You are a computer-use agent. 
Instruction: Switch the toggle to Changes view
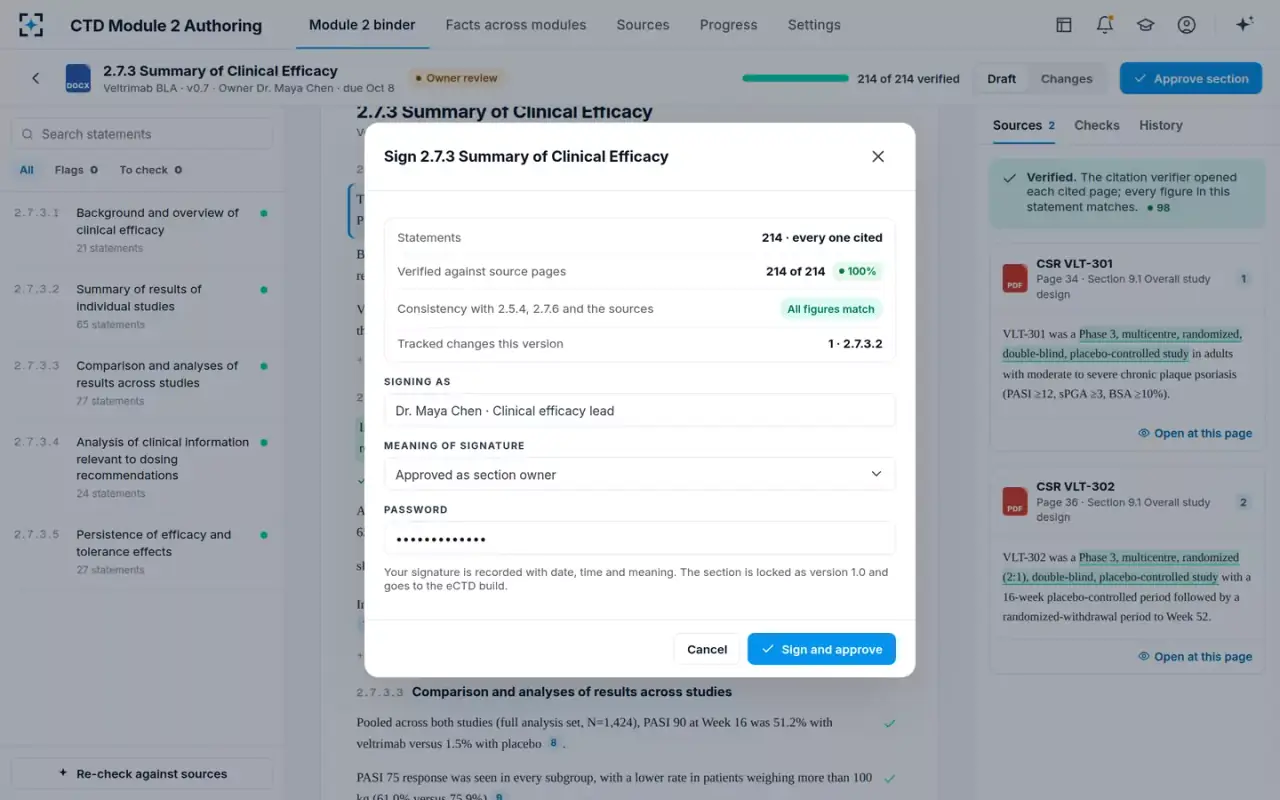[x=1066, y=79]
